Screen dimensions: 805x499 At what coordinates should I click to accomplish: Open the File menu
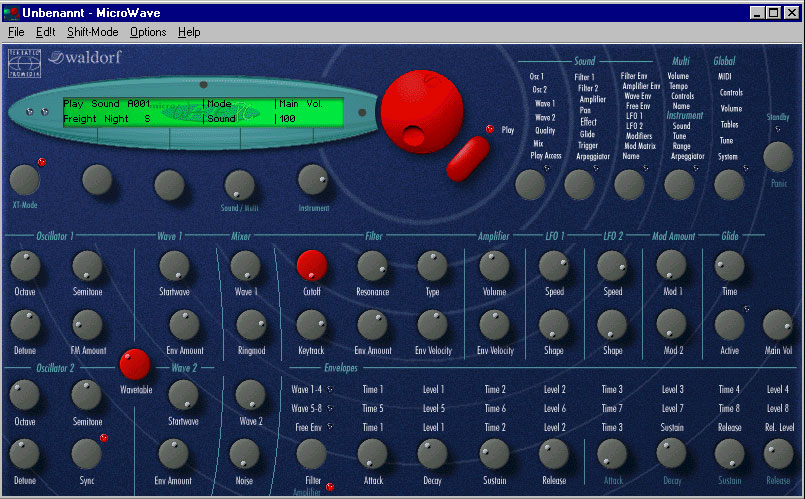coord(16,32)
